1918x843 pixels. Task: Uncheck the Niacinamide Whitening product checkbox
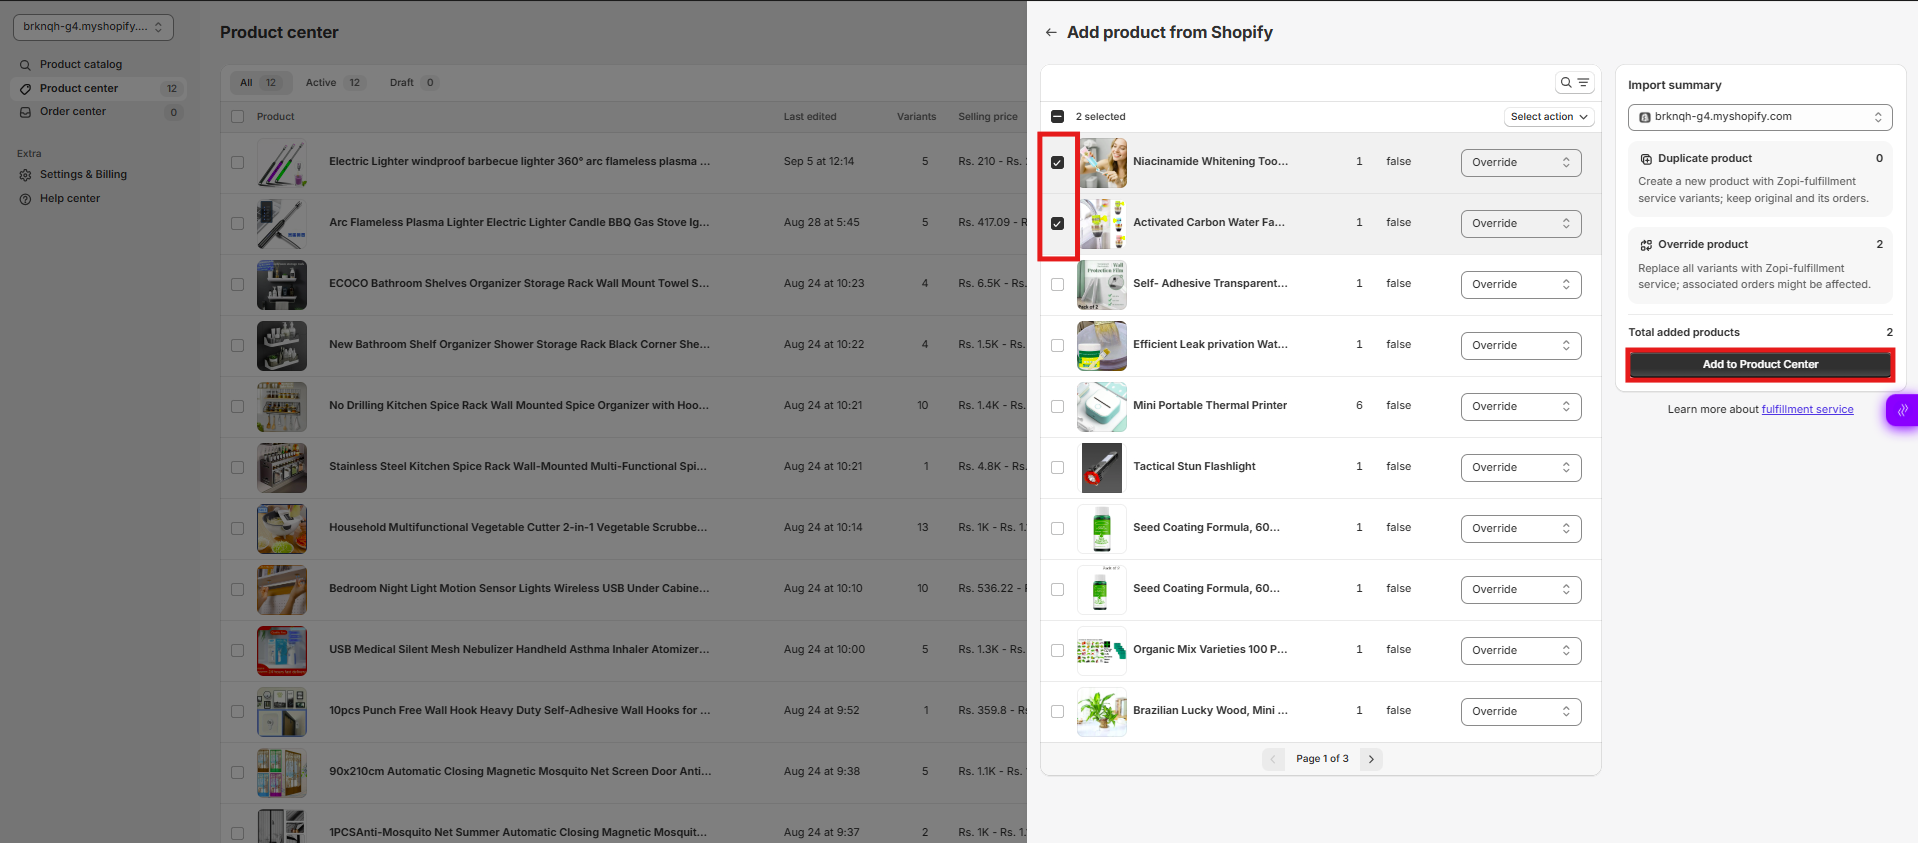coord(1057,162)
